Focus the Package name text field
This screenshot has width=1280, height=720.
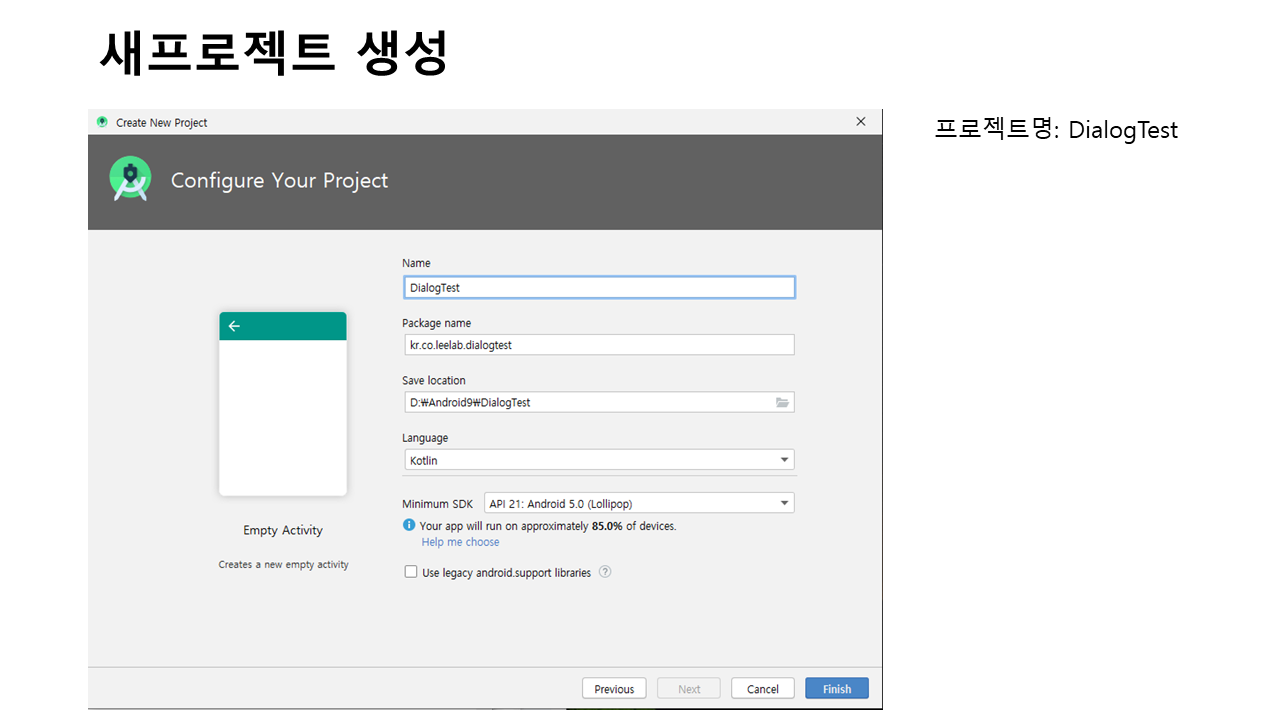coord(598,345)
